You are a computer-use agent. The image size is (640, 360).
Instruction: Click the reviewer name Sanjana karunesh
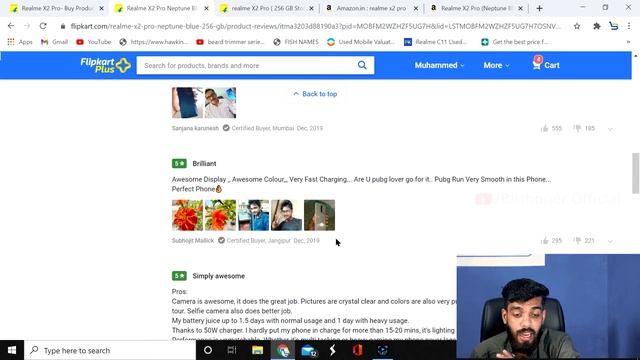(x=195, y=129)
